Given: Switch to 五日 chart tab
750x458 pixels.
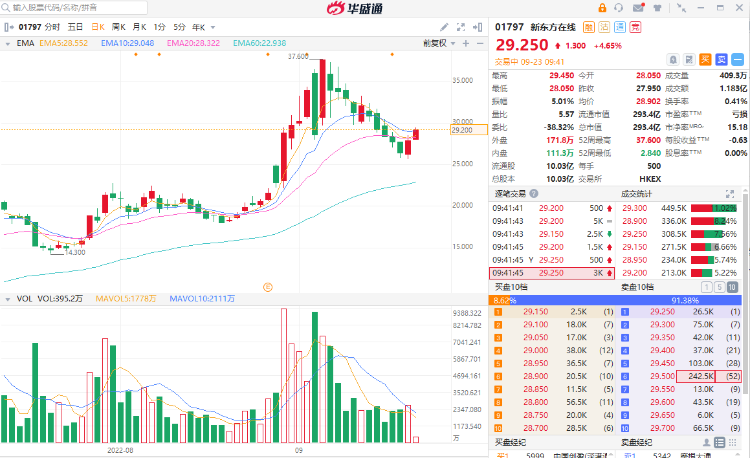Looking at the screenshot, I should [75, 27].
